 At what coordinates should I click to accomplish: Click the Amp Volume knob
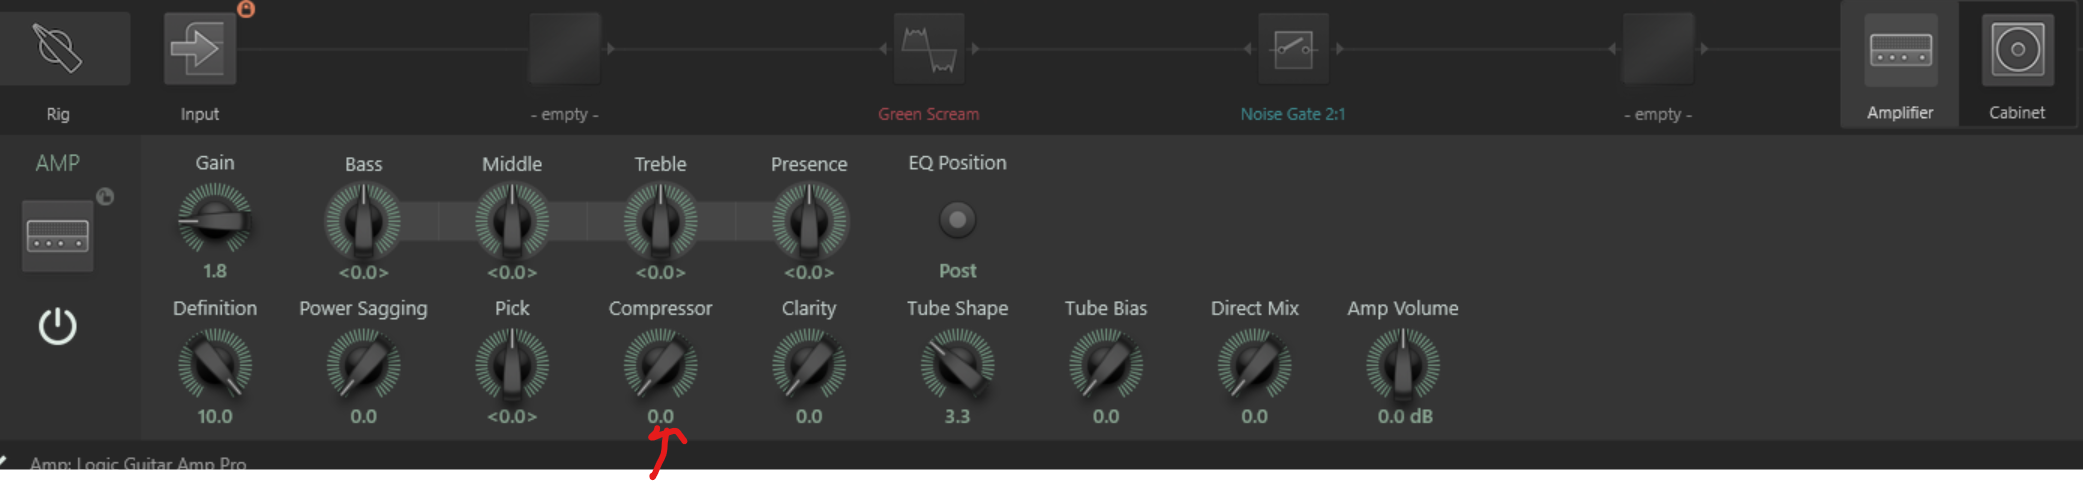tap(1402, 365)
